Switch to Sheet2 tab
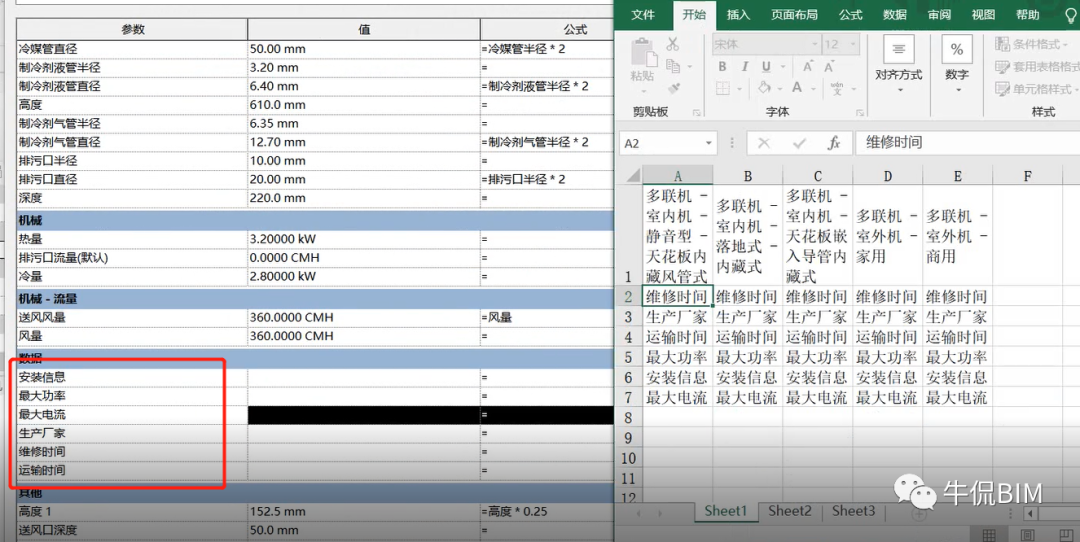The width and height of the screenshot is (1080, 542). [789, 511]
